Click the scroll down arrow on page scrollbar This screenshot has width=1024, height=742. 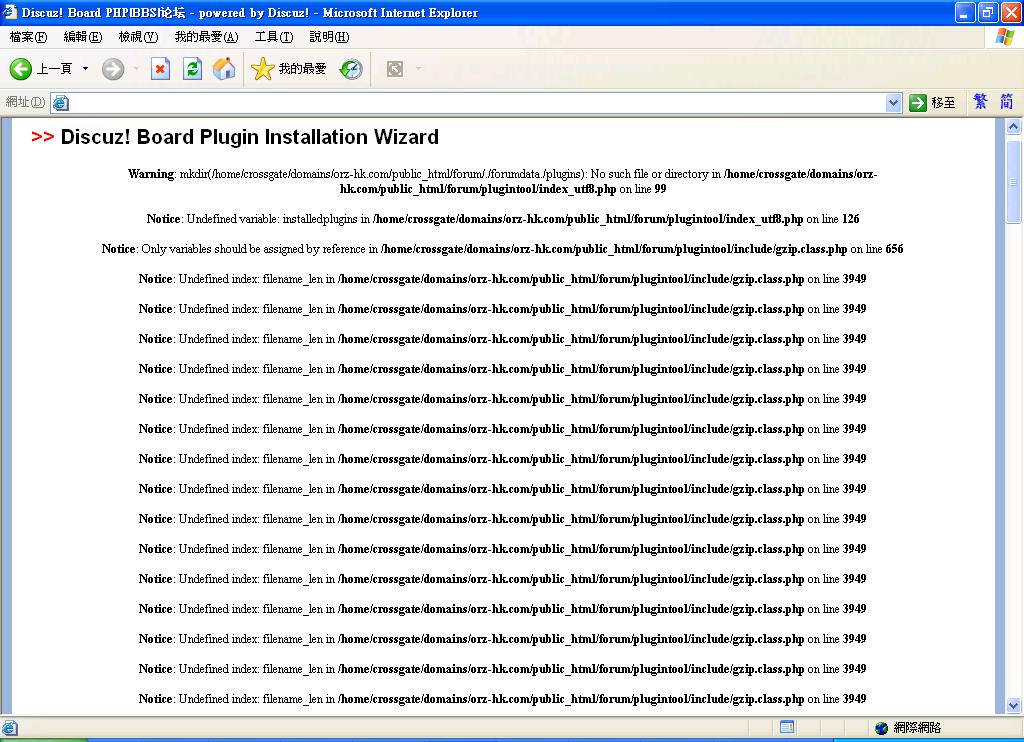click(x=1014, y=705)
